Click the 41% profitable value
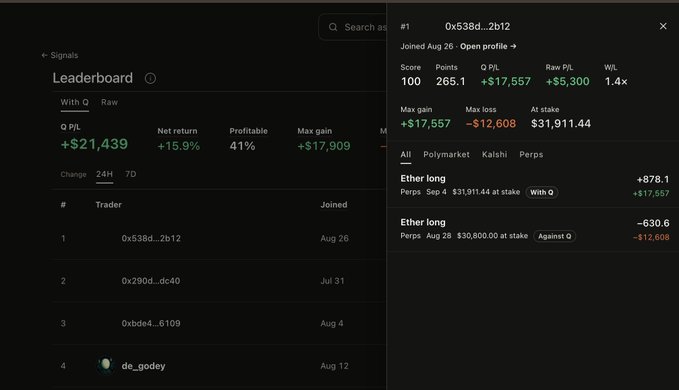Image resolution: width=679 pixels, height=390 pixels. click(x=242, y=146)
